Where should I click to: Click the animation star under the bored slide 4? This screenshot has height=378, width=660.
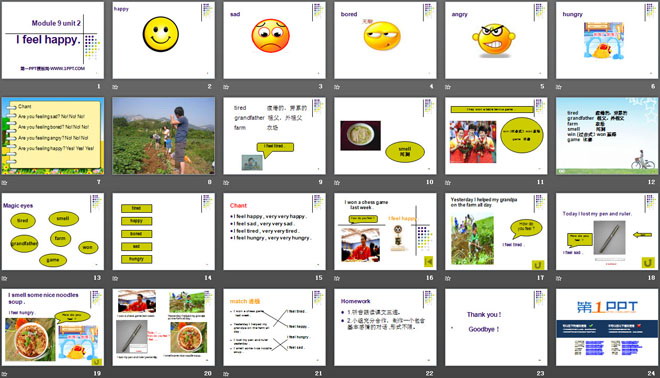(x=337, y=87)
